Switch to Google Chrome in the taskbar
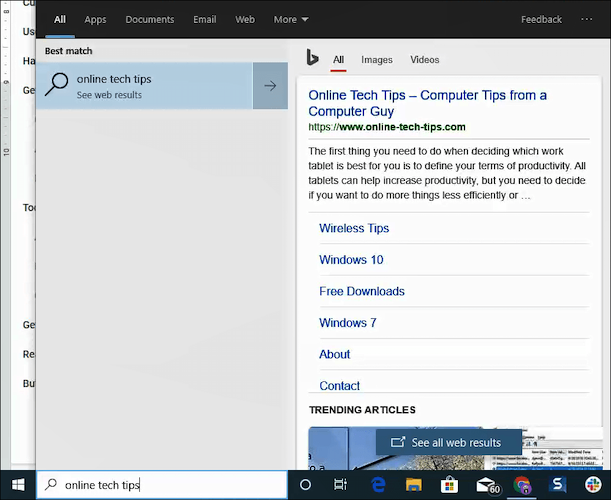The height and width of the screenshot is (500, 611). (x=522, y=485)
